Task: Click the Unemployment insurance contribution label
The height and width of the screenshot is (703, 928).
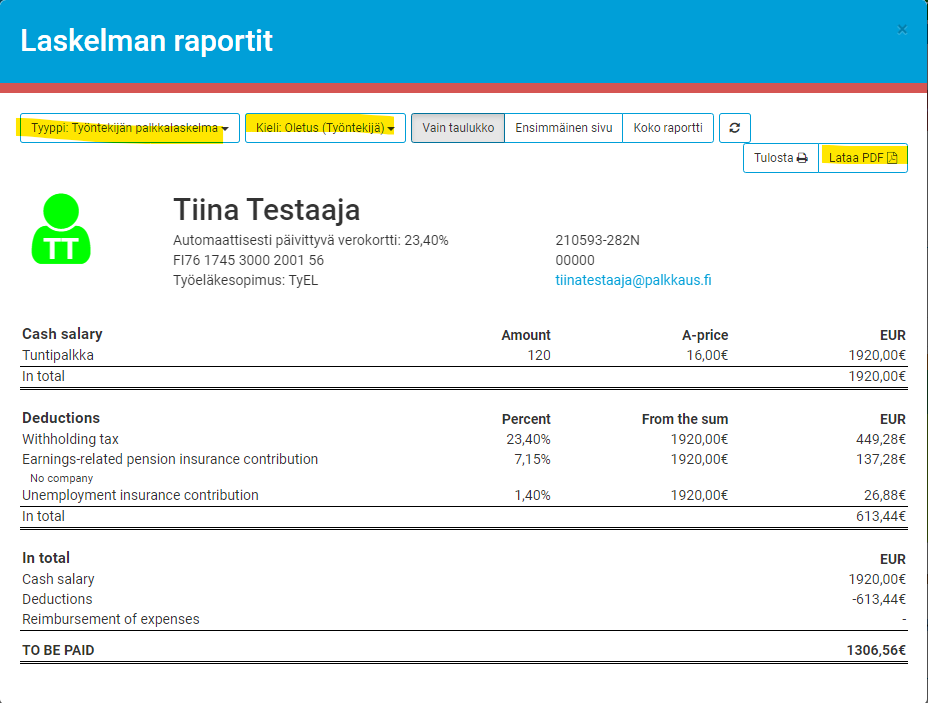Action: 140,495
